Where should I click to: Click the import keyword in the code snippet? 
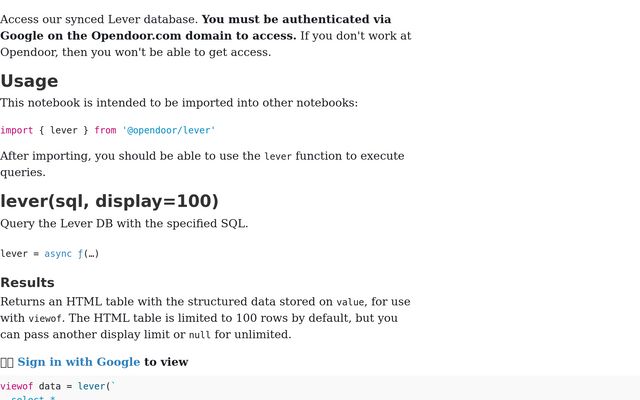16,130
